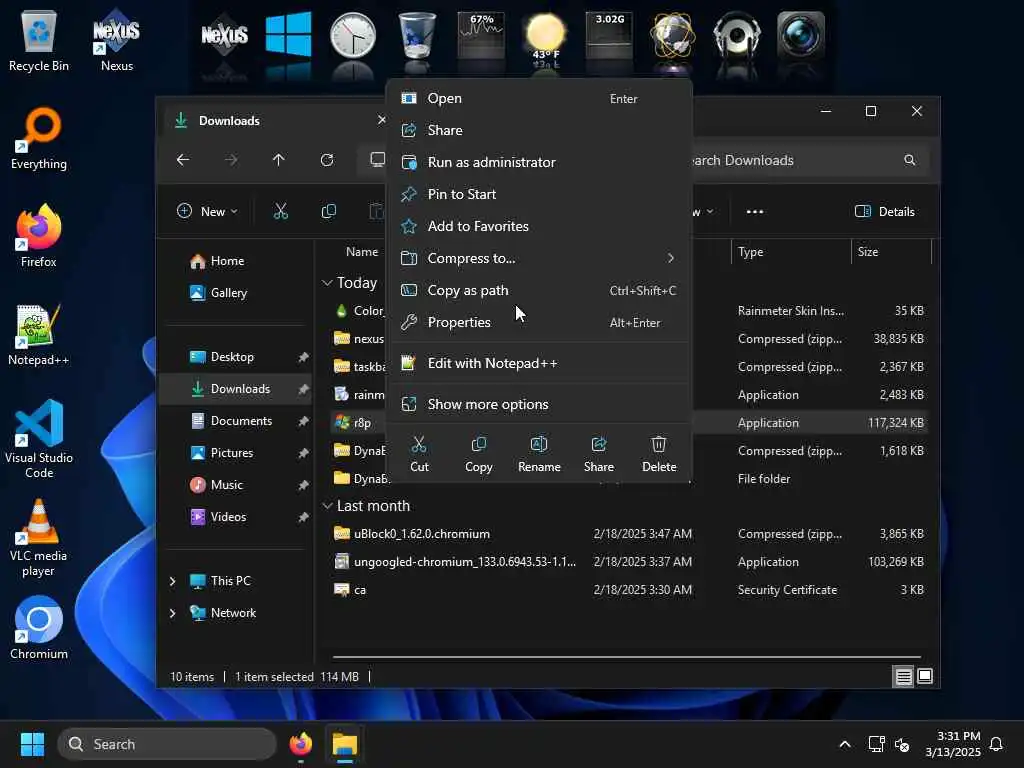Viewport: 1024px width, 768px height.
Task: Open the Nexus dock Windows logo icon
Action: click(x=289, y=34)
